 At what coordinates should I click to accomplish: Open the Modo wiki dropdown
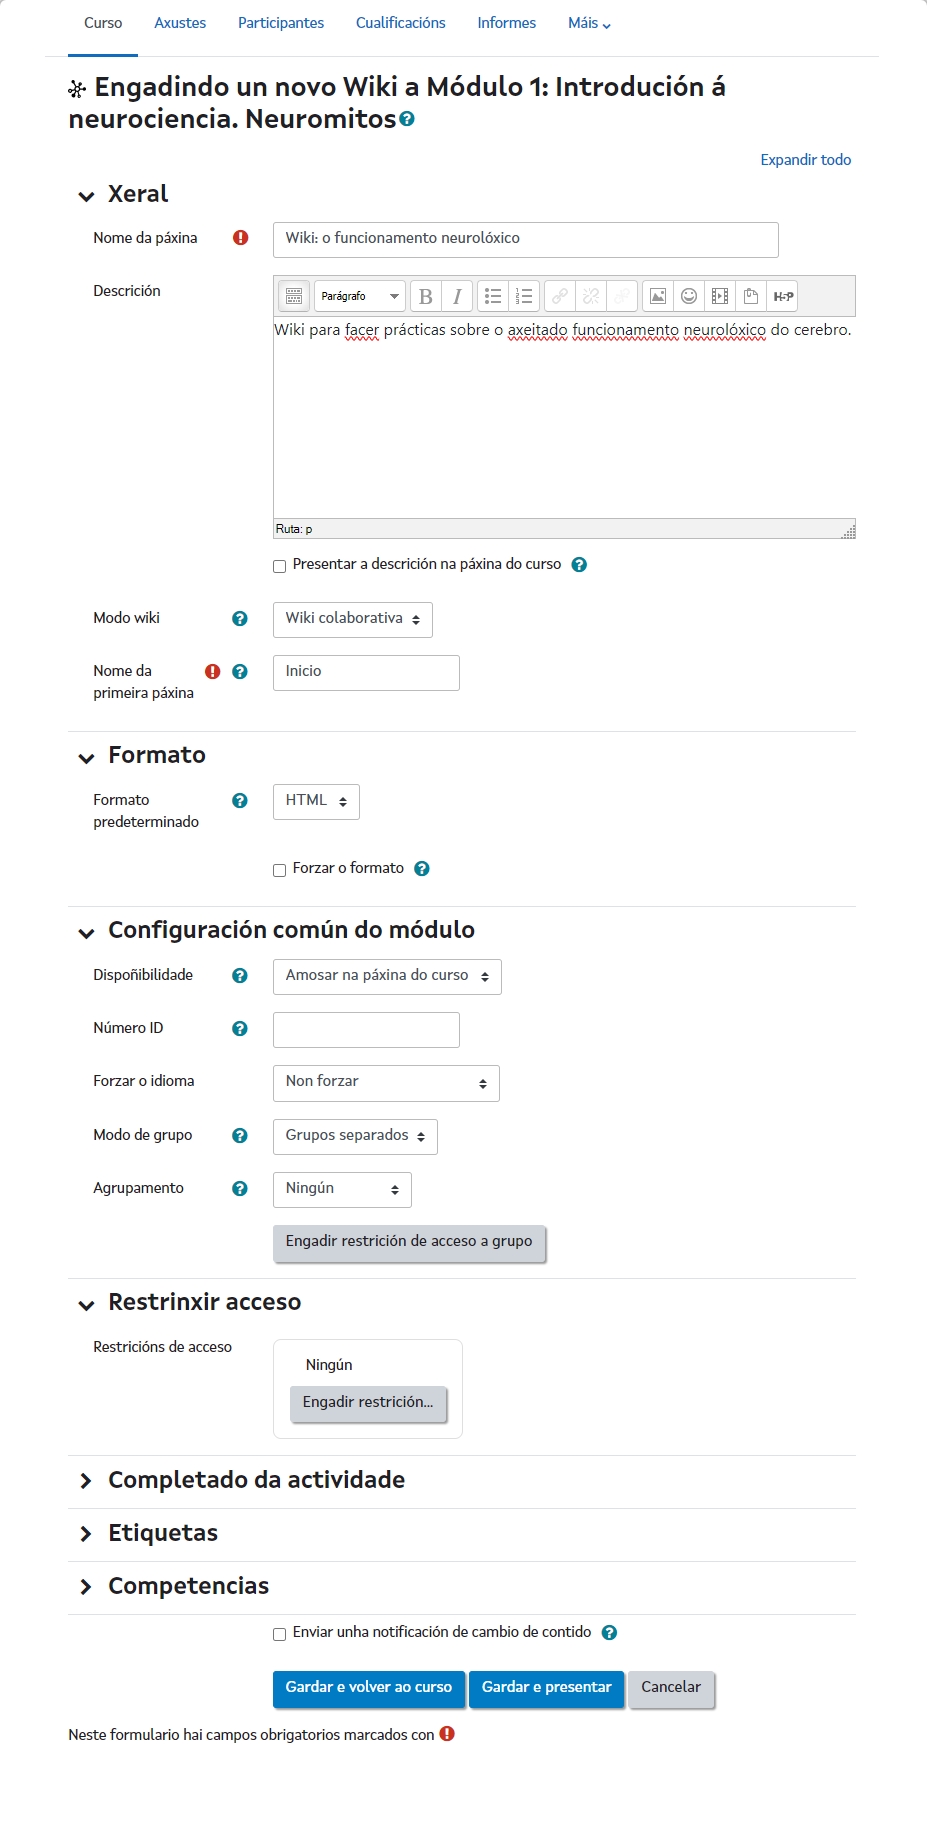352,619
